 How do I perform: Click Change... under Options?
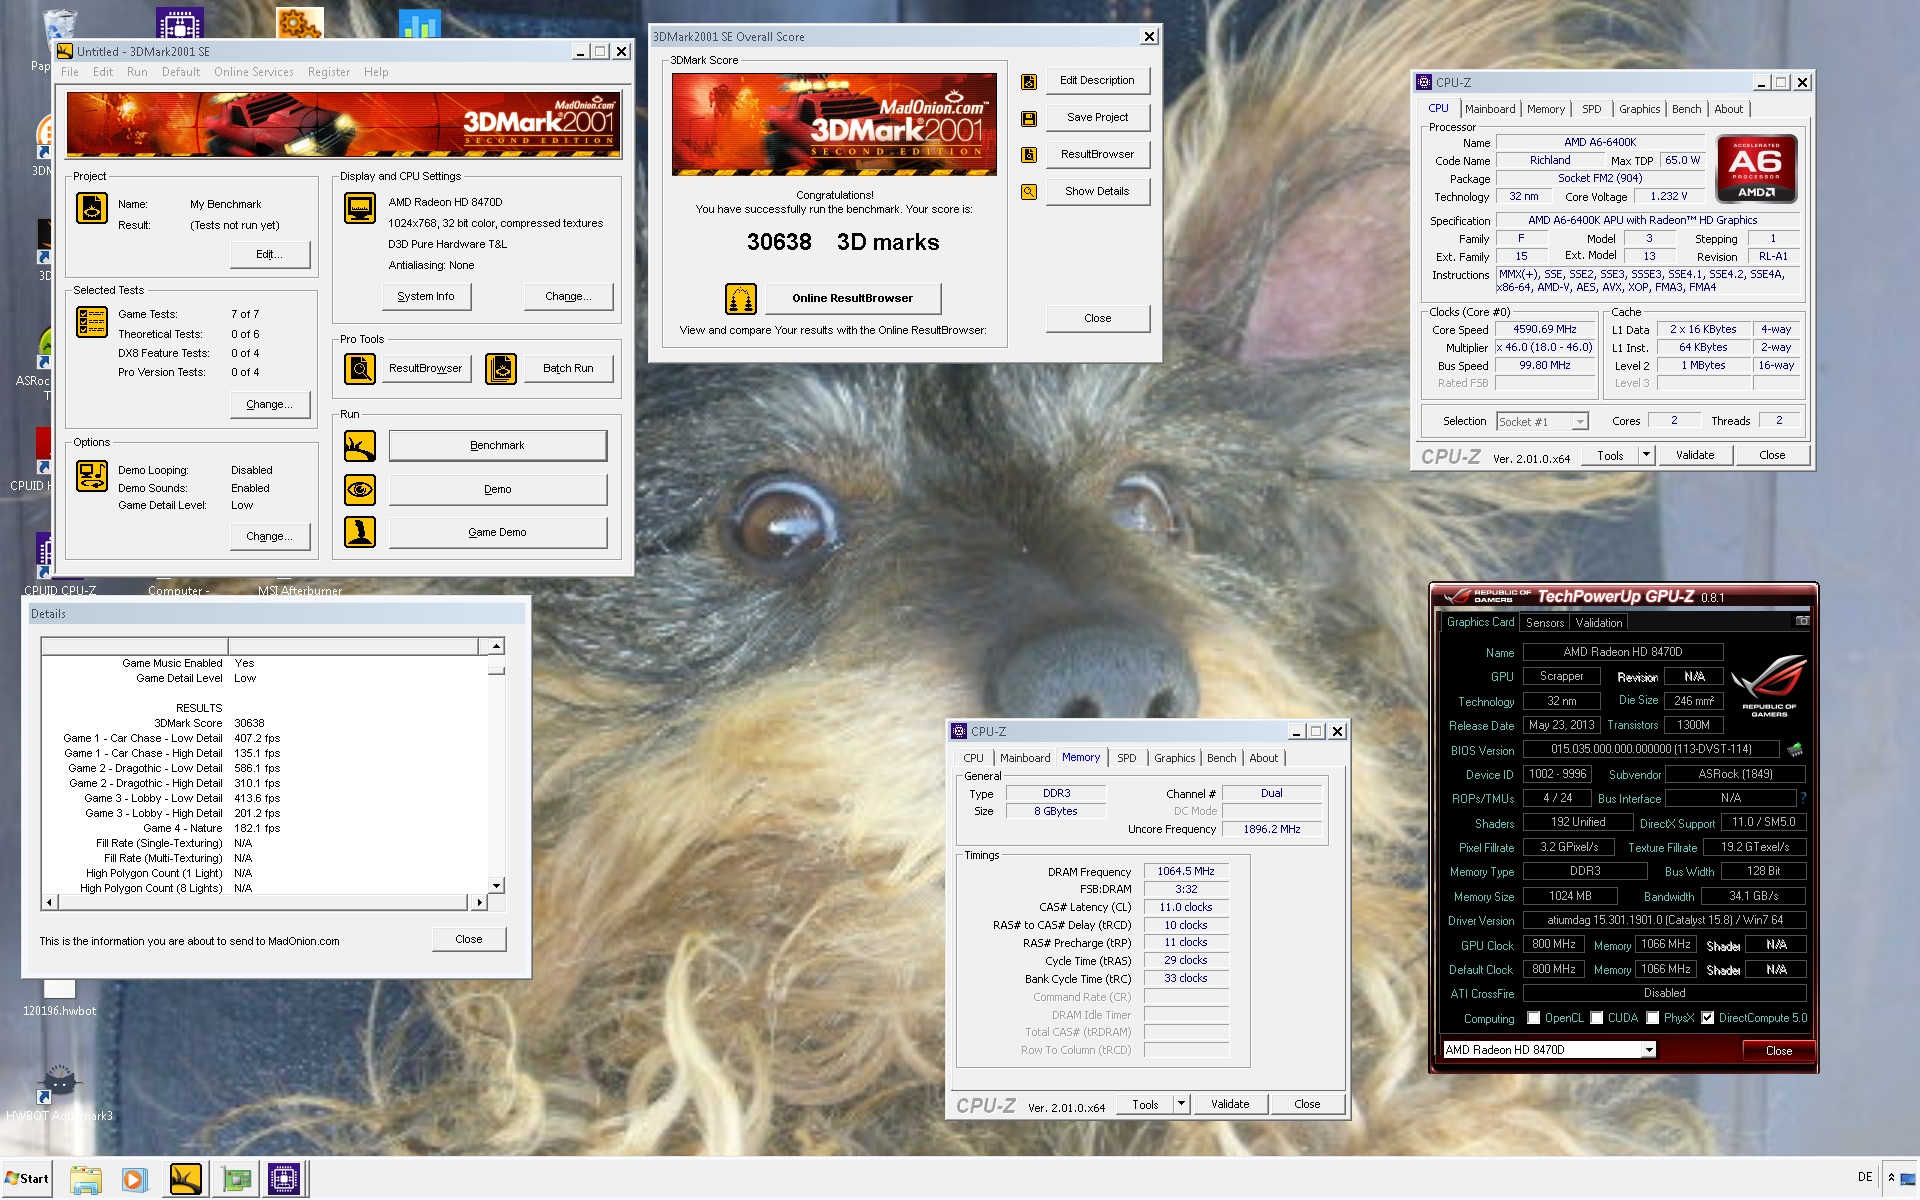click(269, 536)
